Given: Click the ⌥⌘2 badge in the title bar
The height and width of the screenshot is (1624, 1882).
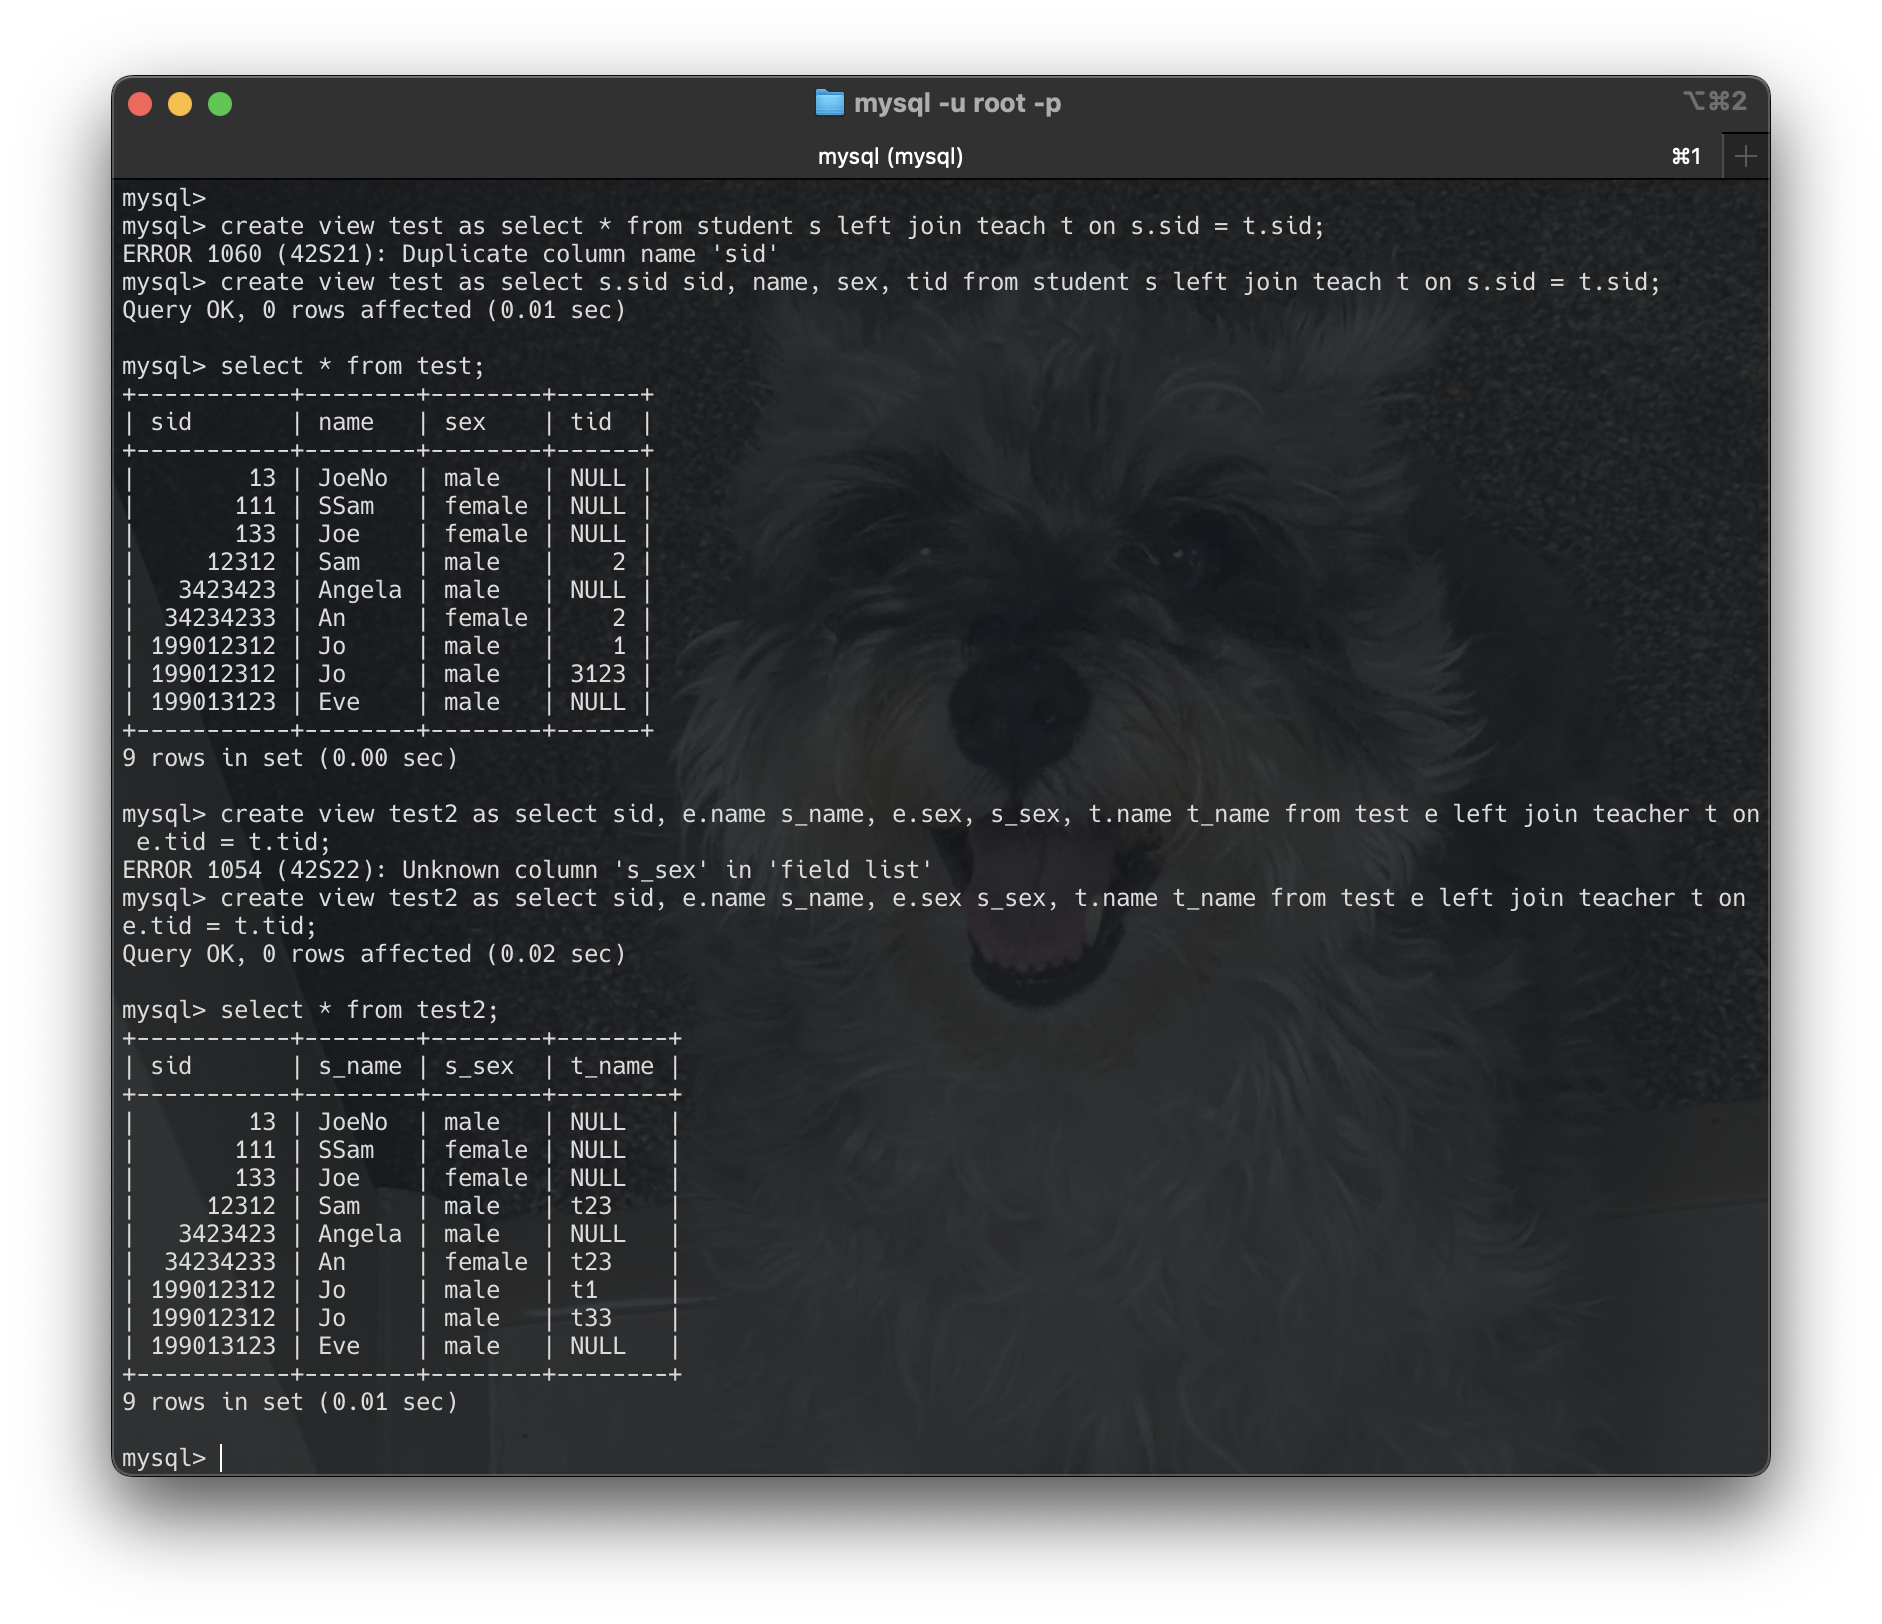Looking at the screenshot, I should coord(1716,101).
